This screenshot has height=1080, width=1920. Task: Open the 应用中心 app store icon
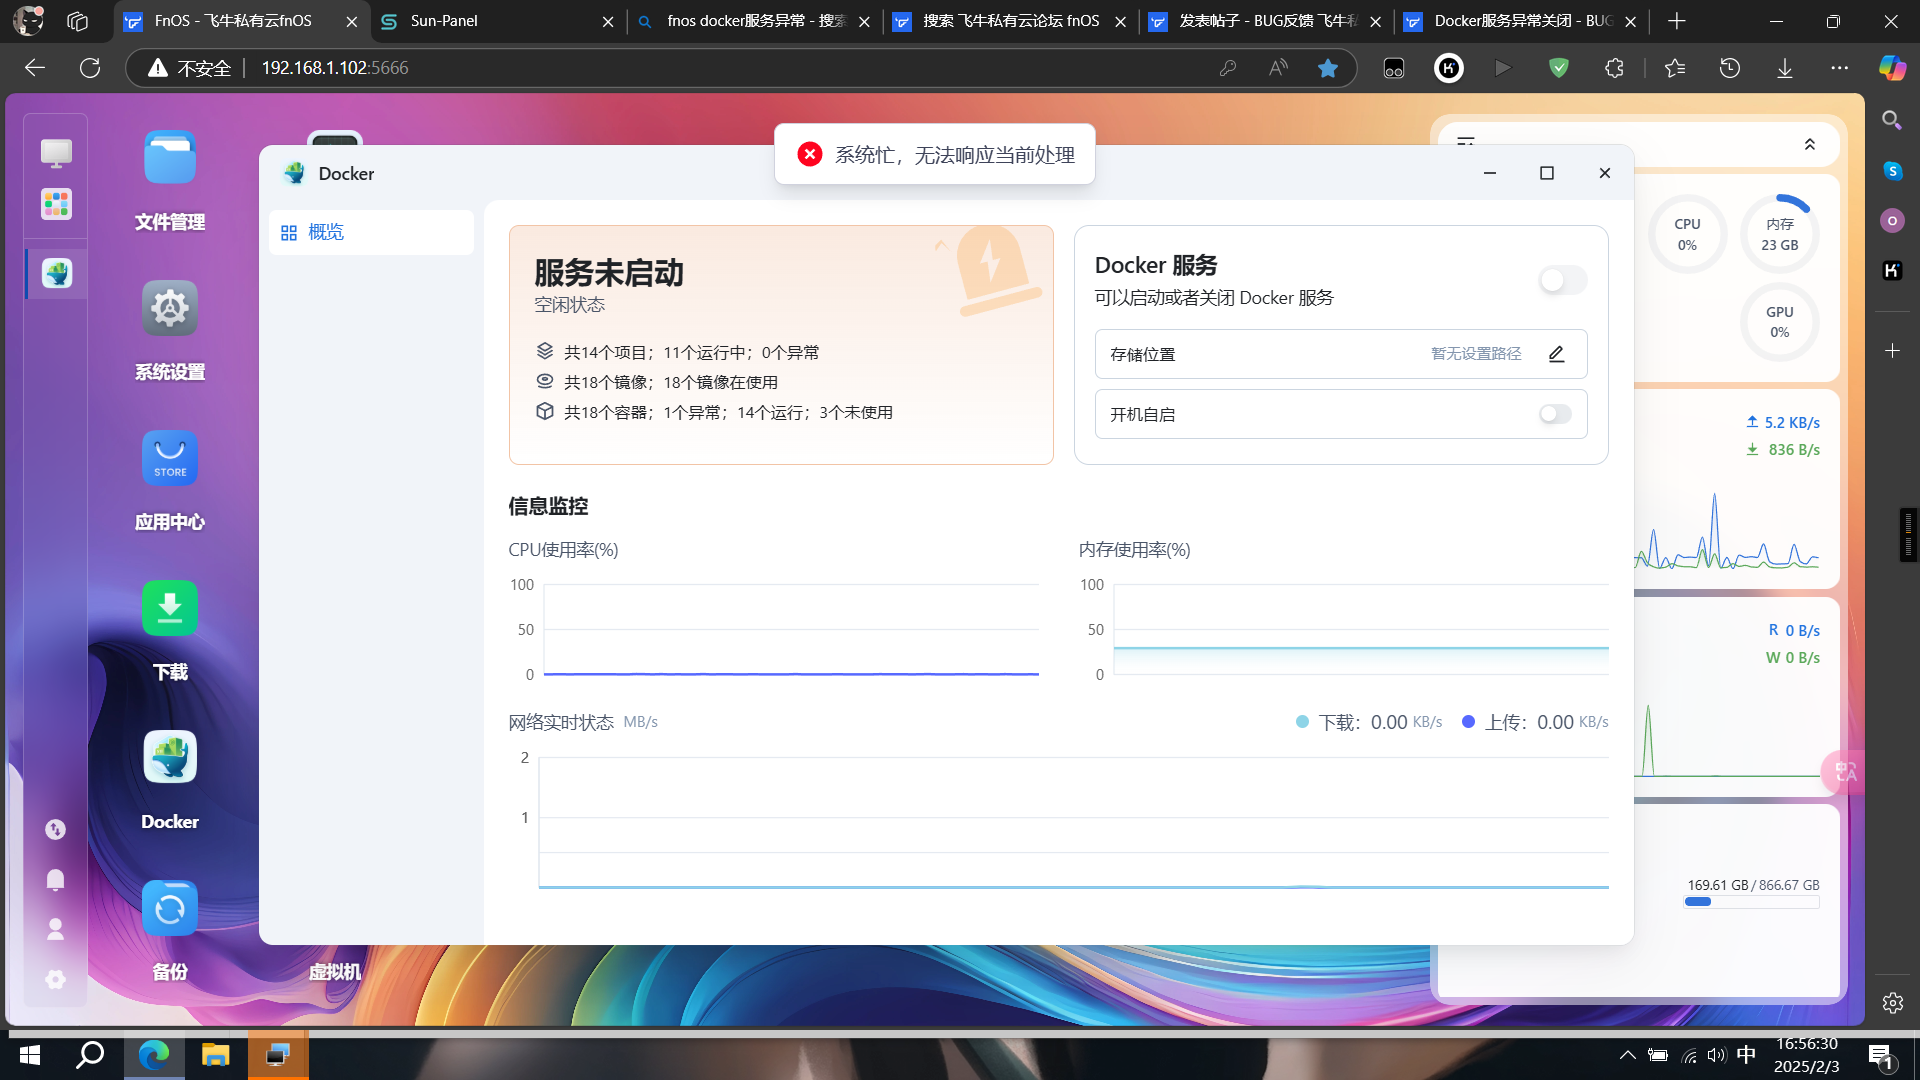coord(169,458)
